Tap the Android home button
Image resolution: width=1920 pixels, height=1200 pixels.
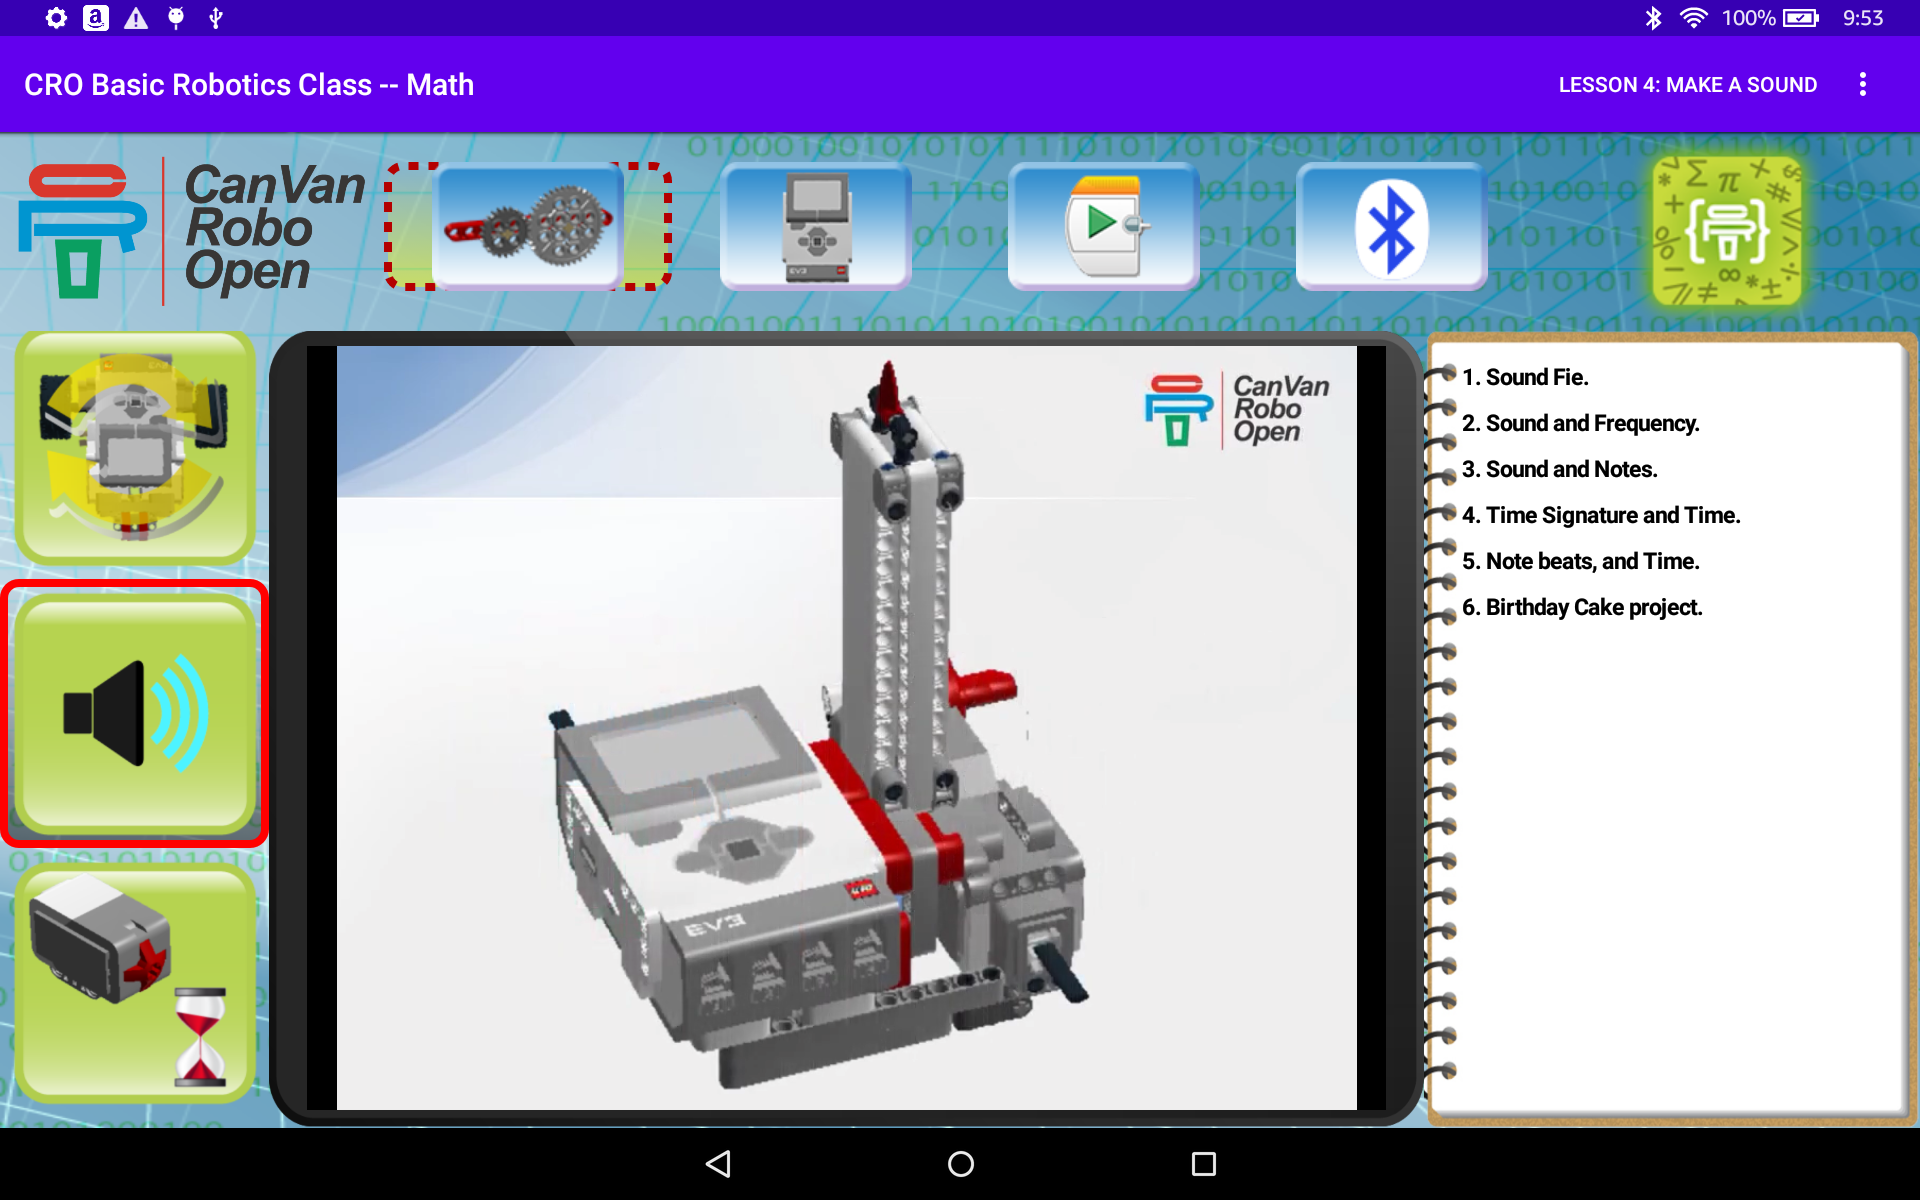[960, 1163]
